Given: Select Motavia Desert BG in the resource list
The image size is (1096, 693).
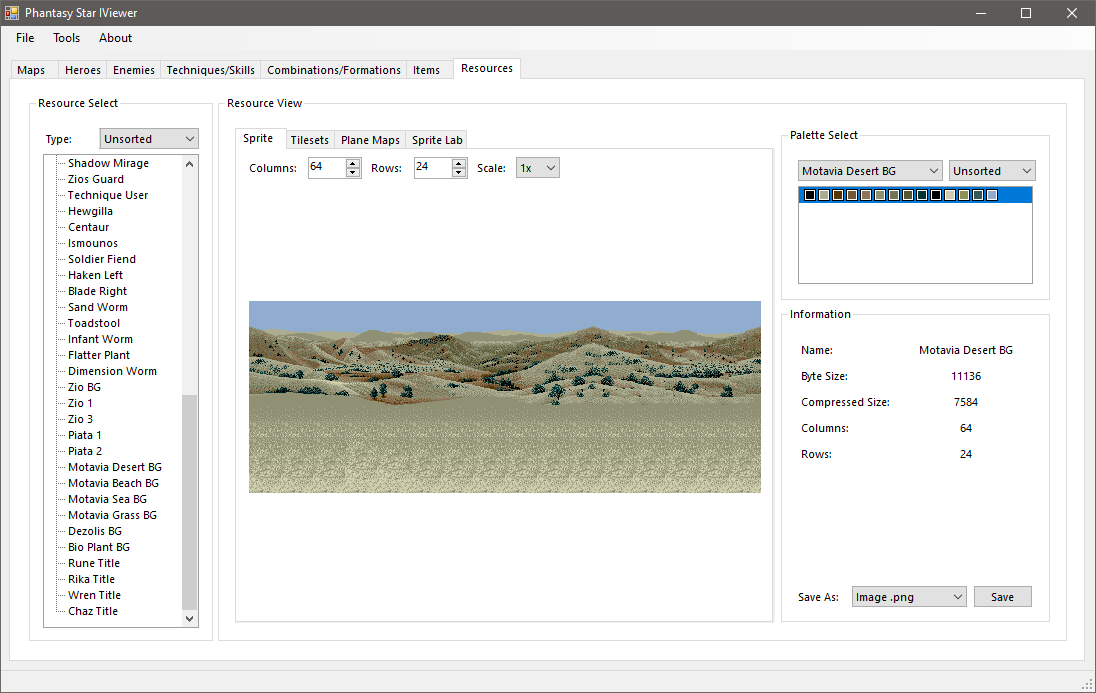Looking at the screenshot, I should tap(115, 467).
